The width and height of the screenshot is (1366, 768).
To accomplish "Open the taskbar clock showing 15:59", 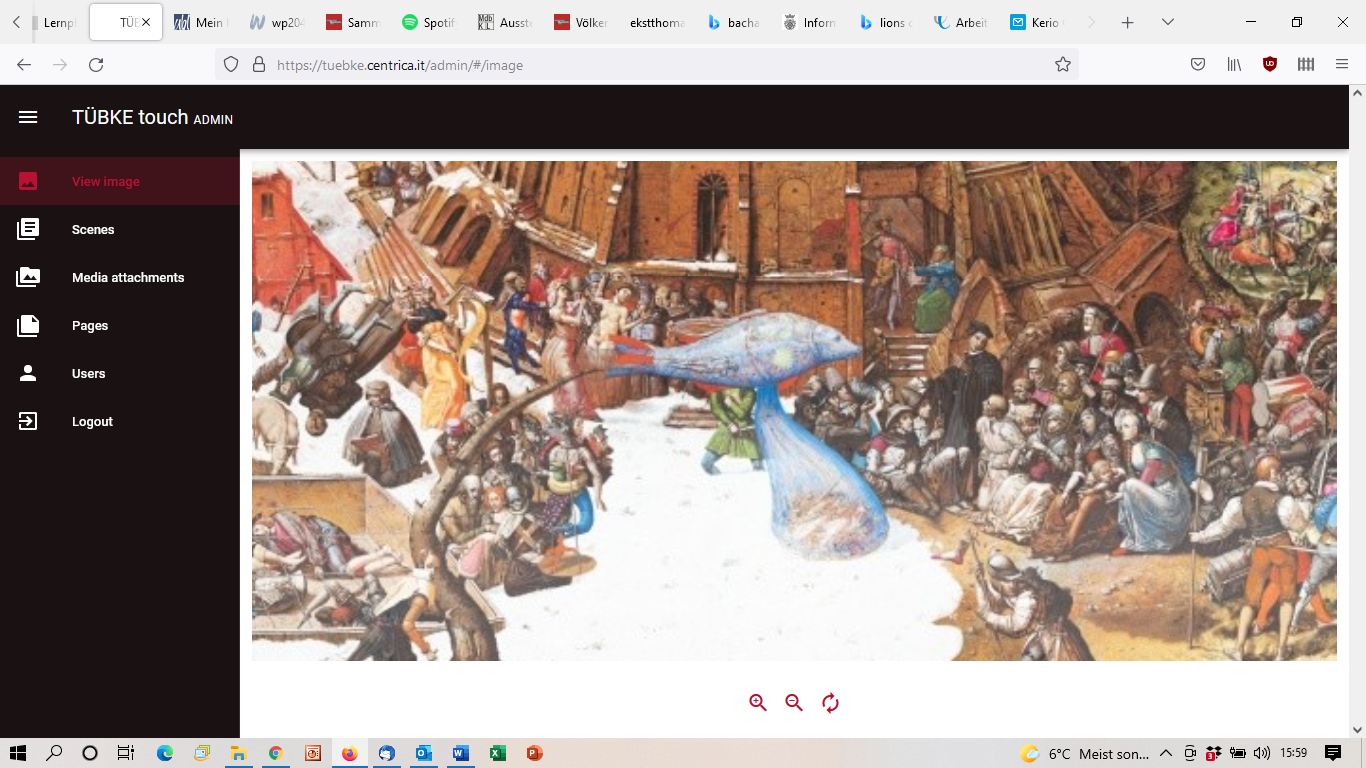I will [x=1294, y=753].
